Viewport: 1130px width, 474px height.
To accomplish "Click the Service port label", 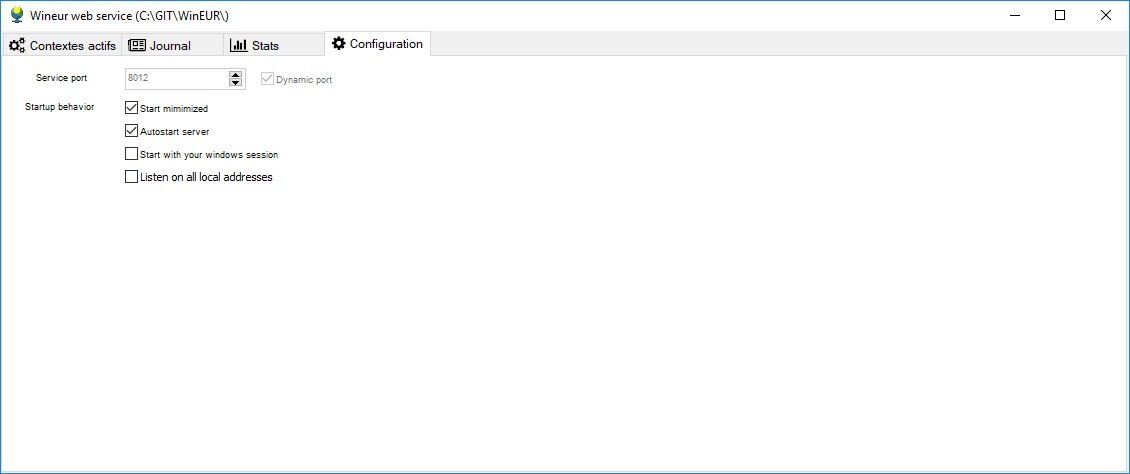I will [x=61, y=78].
